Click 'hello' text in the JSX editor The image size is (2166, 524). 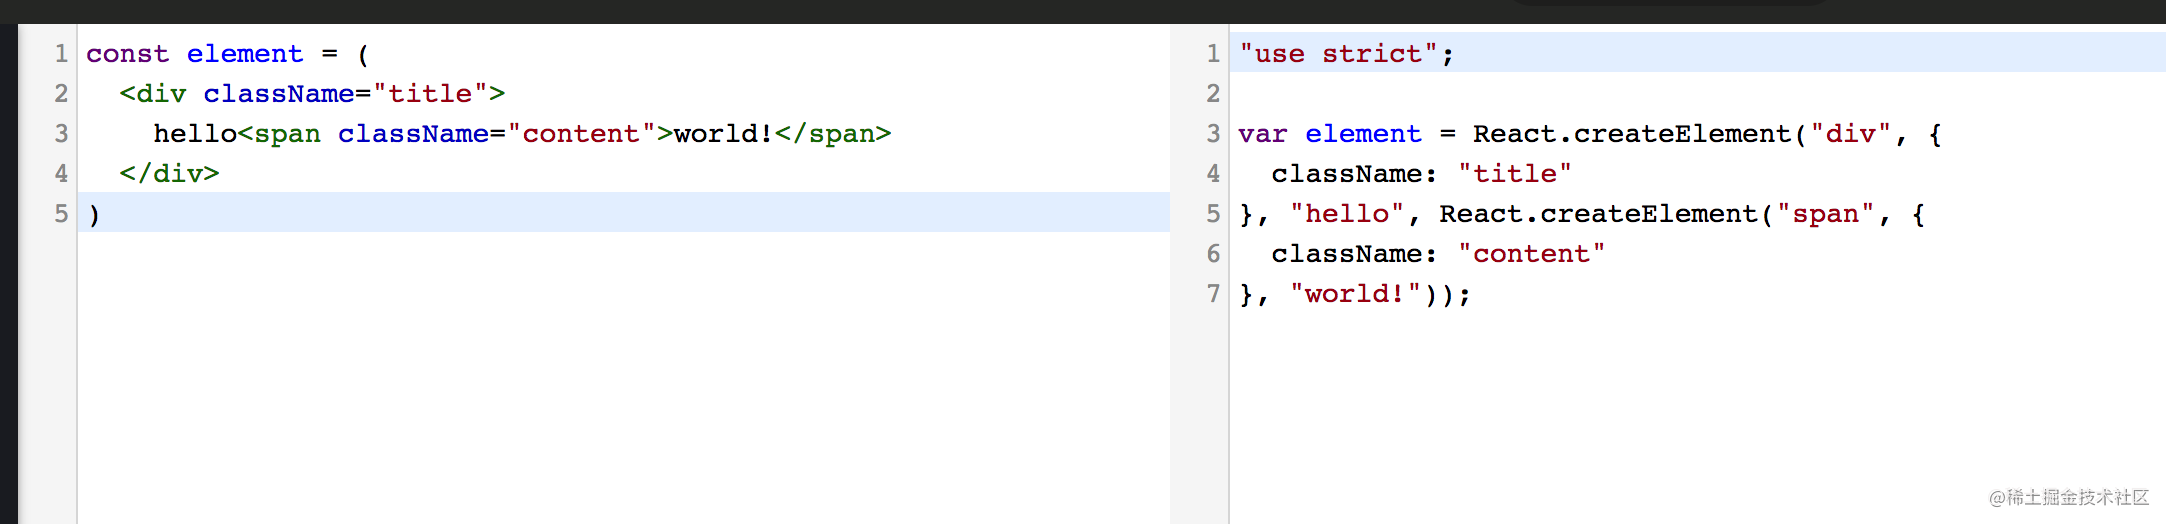click(195, 133)
